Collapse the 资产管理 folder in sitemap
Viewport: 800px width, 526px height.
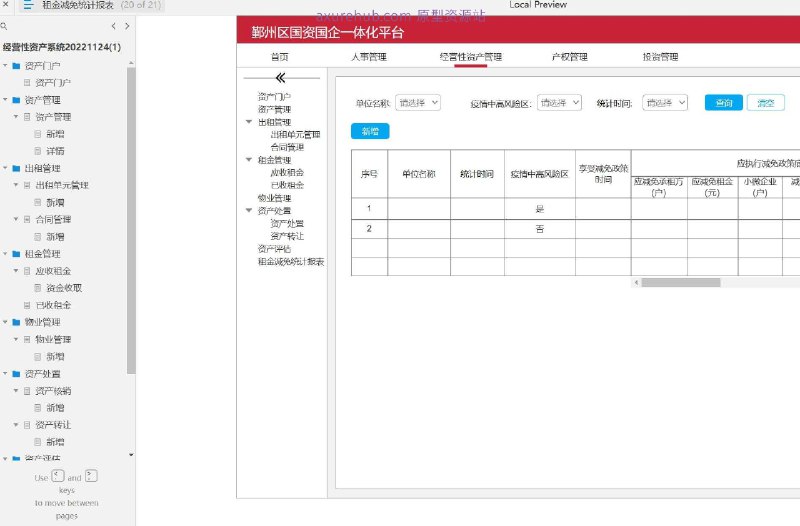coord(5,99)
